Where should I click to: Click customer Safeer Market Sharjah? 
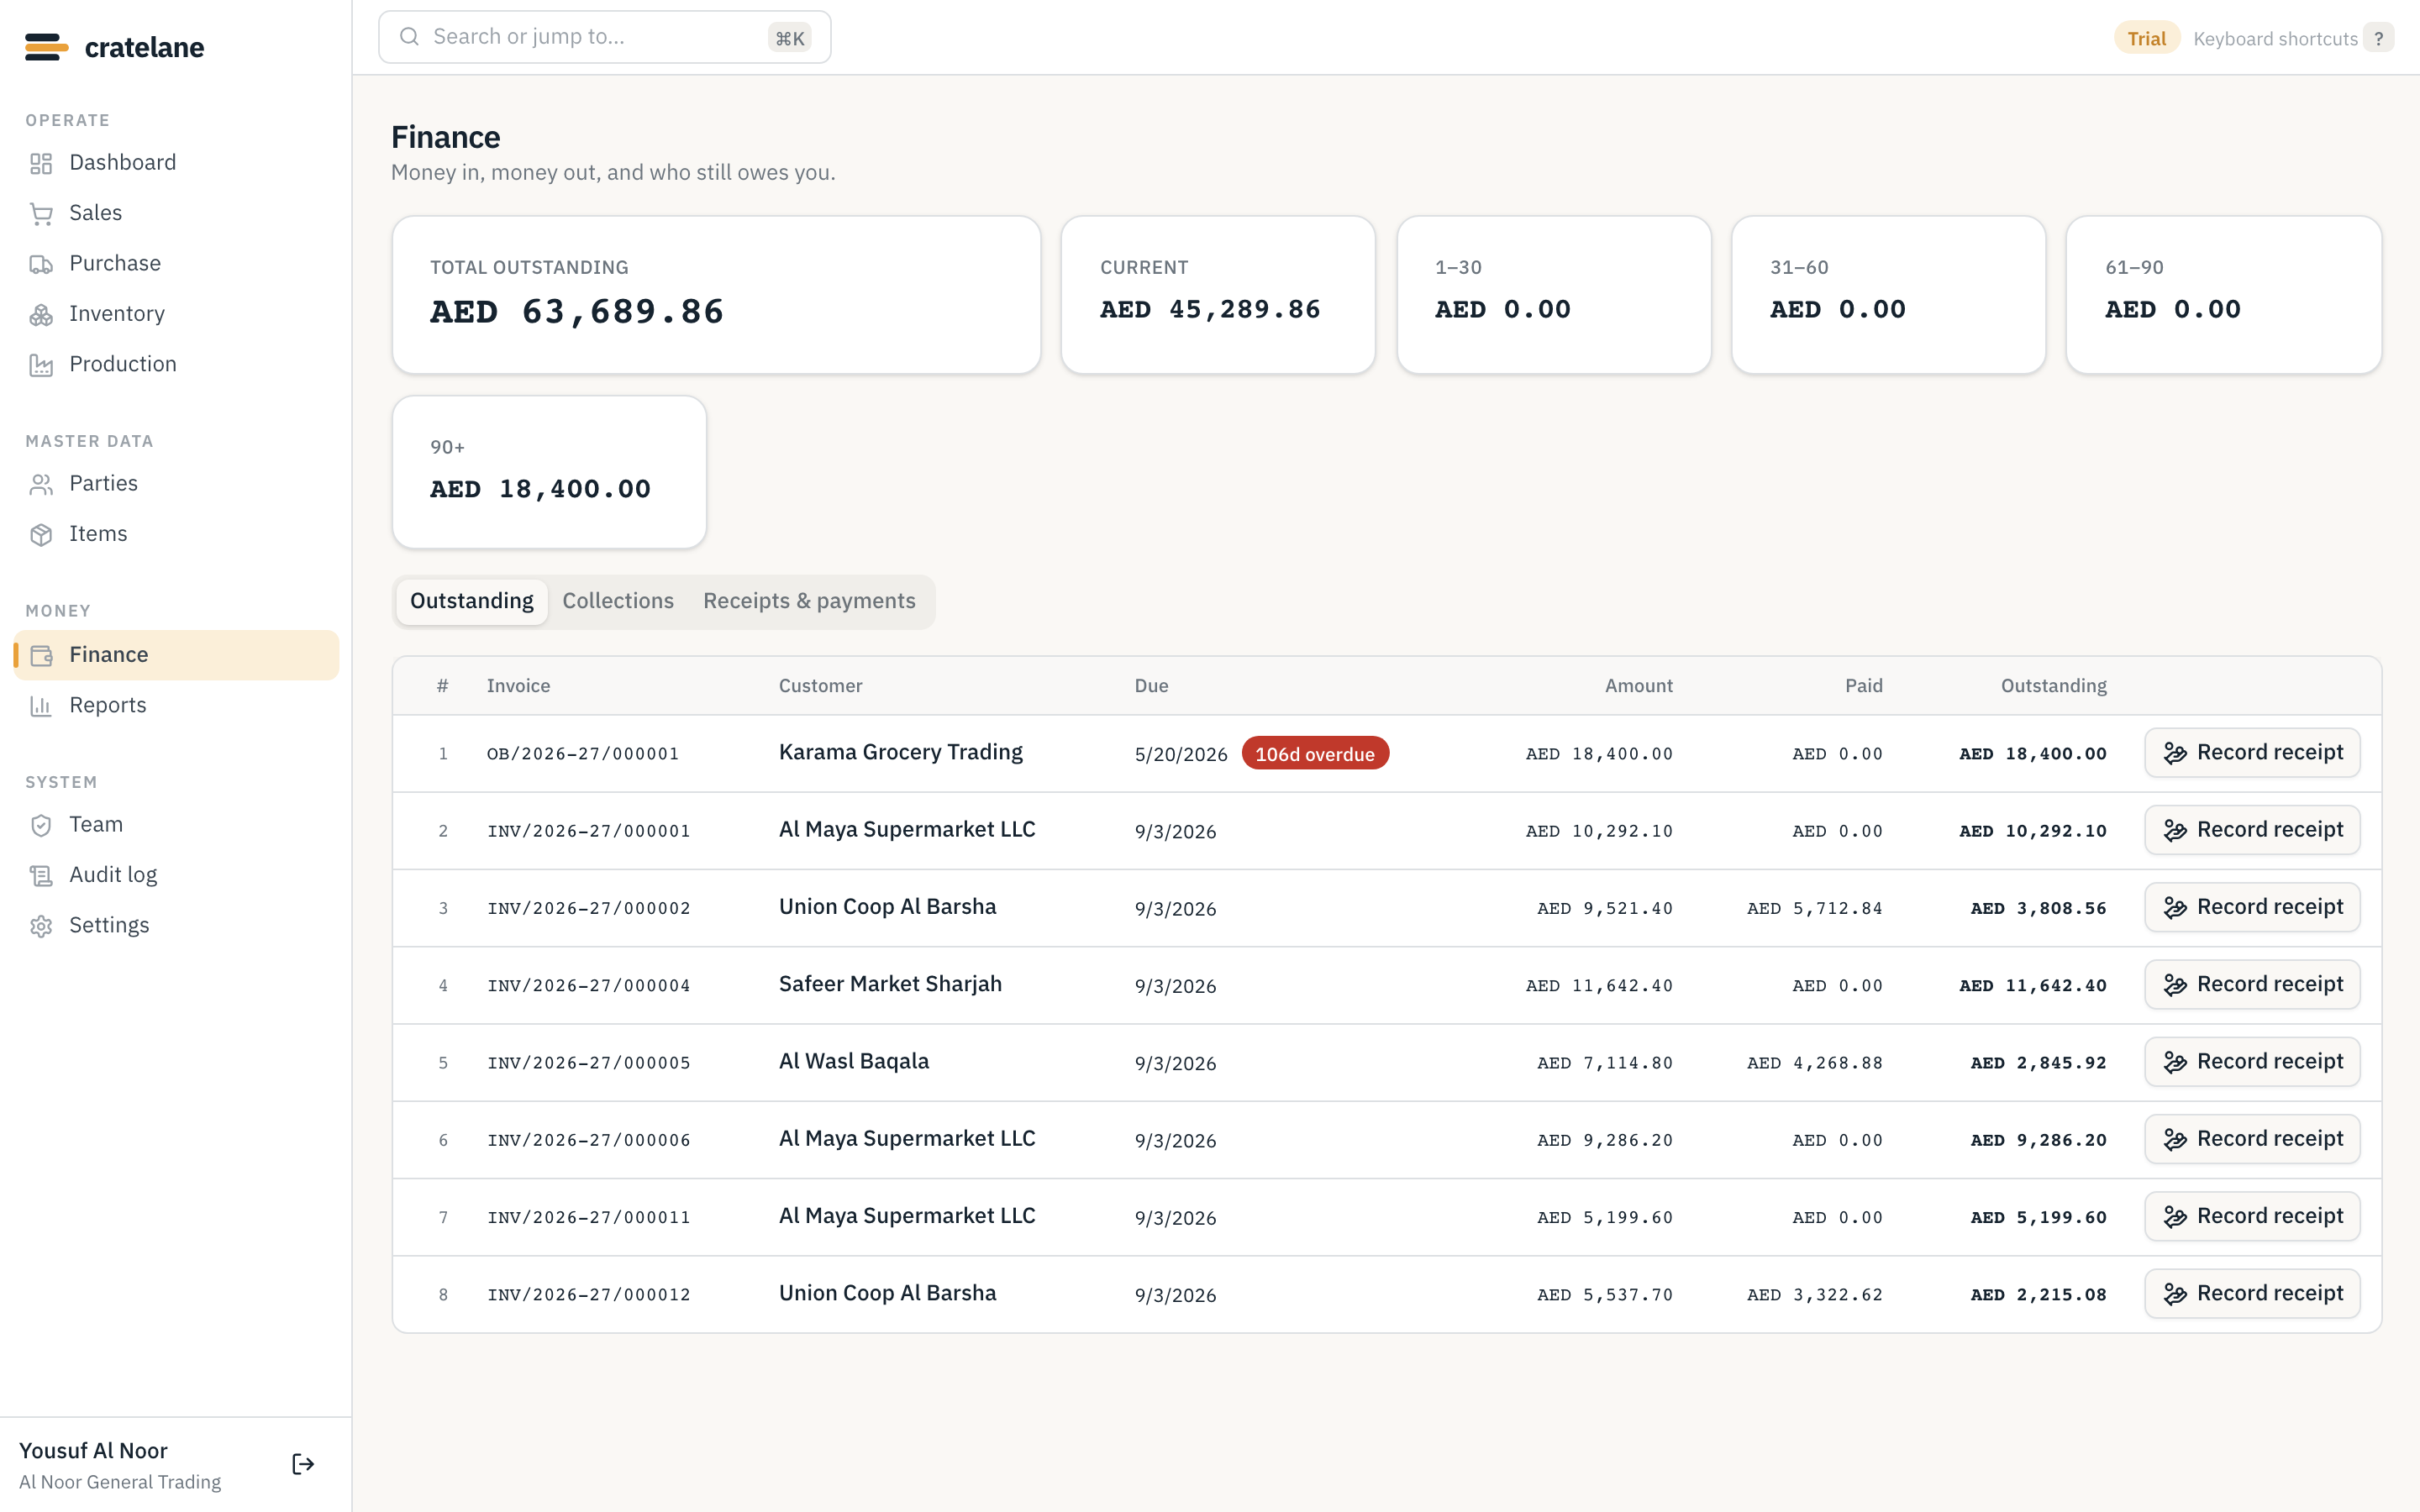coord(890,984)
